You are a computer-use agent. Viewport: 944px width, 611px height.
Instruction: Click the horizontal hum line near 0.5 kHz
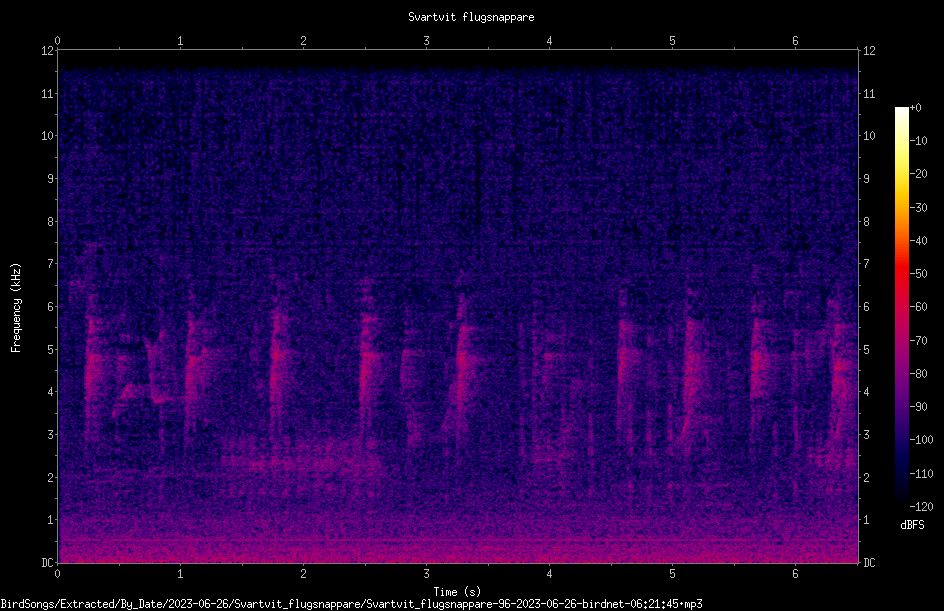(458, 541)
